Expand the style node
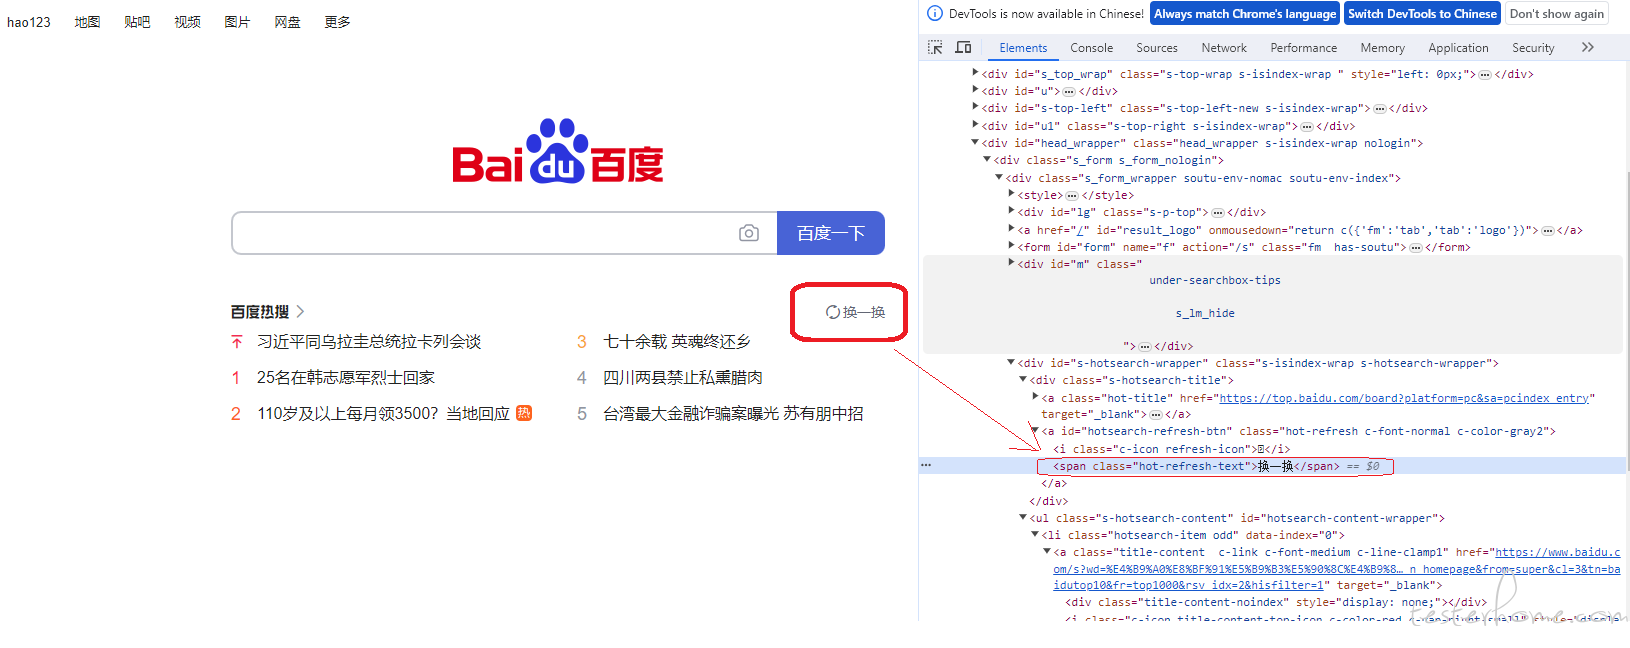The width and height of the screenshot is (1630, 648). [1011, 194]
